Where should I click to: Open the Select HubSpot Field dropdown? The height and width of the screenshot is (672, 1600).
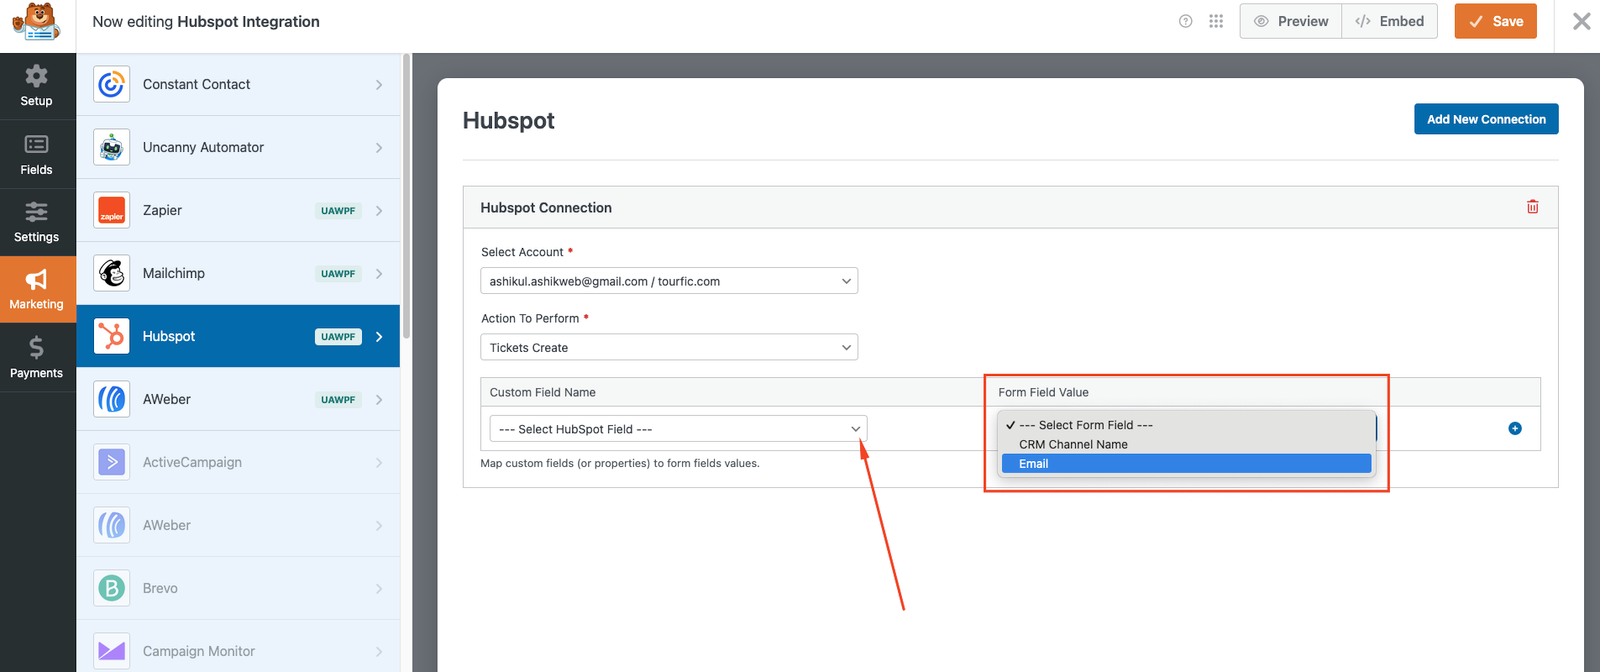(678, 429)
